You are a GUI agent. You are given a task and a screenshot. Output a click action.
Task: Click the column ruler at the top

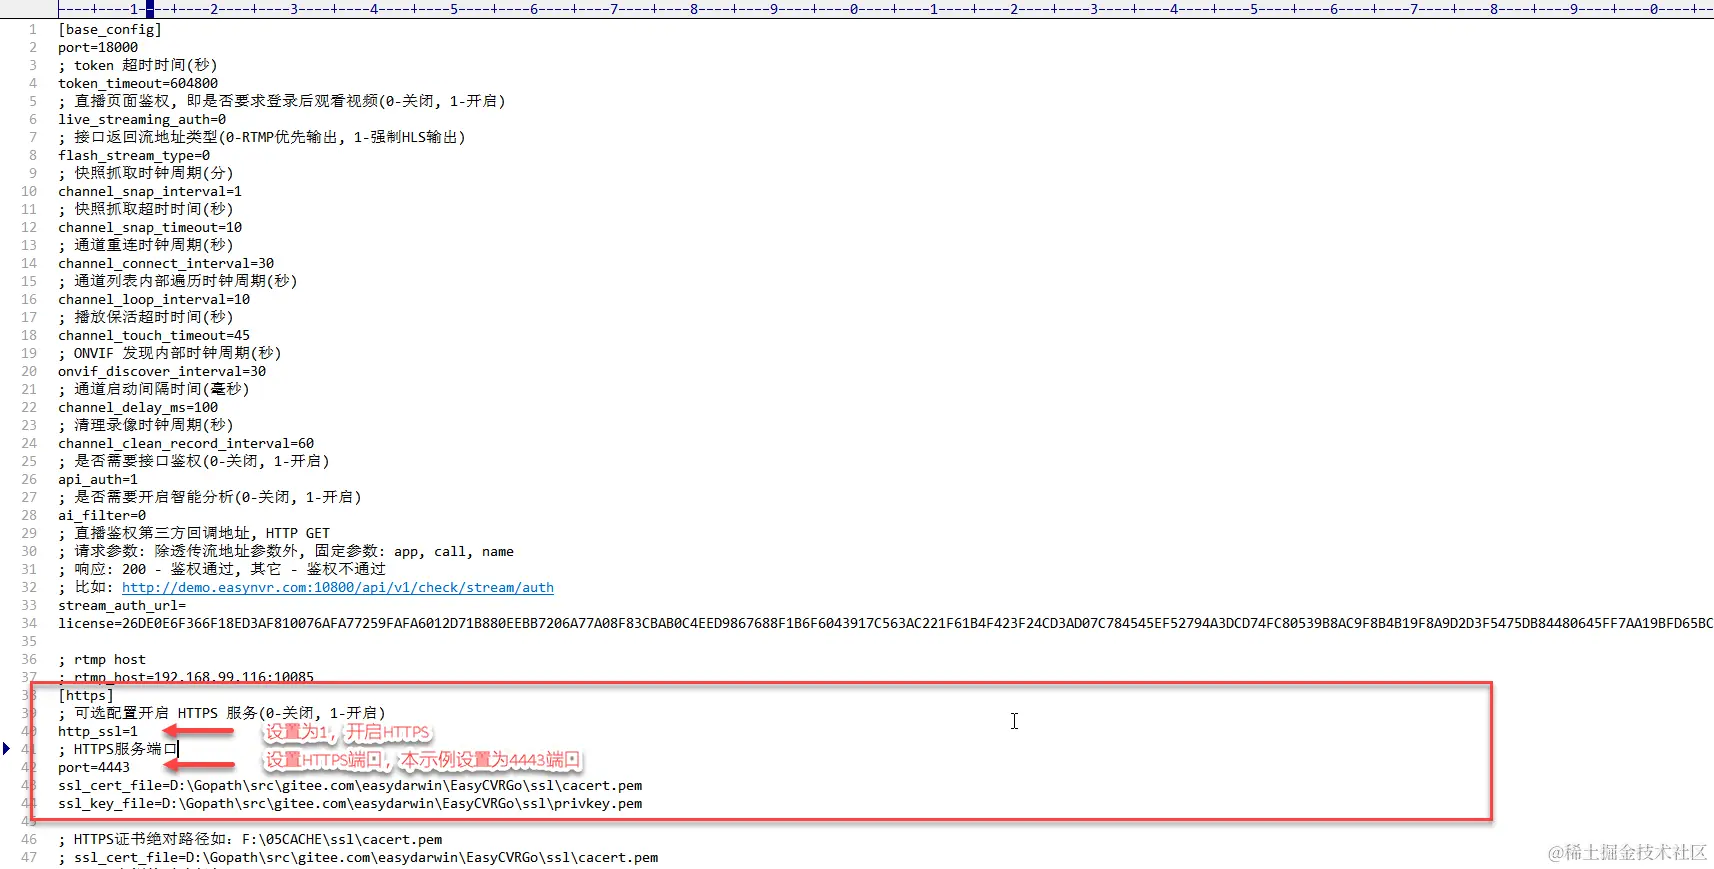(885, 9)
